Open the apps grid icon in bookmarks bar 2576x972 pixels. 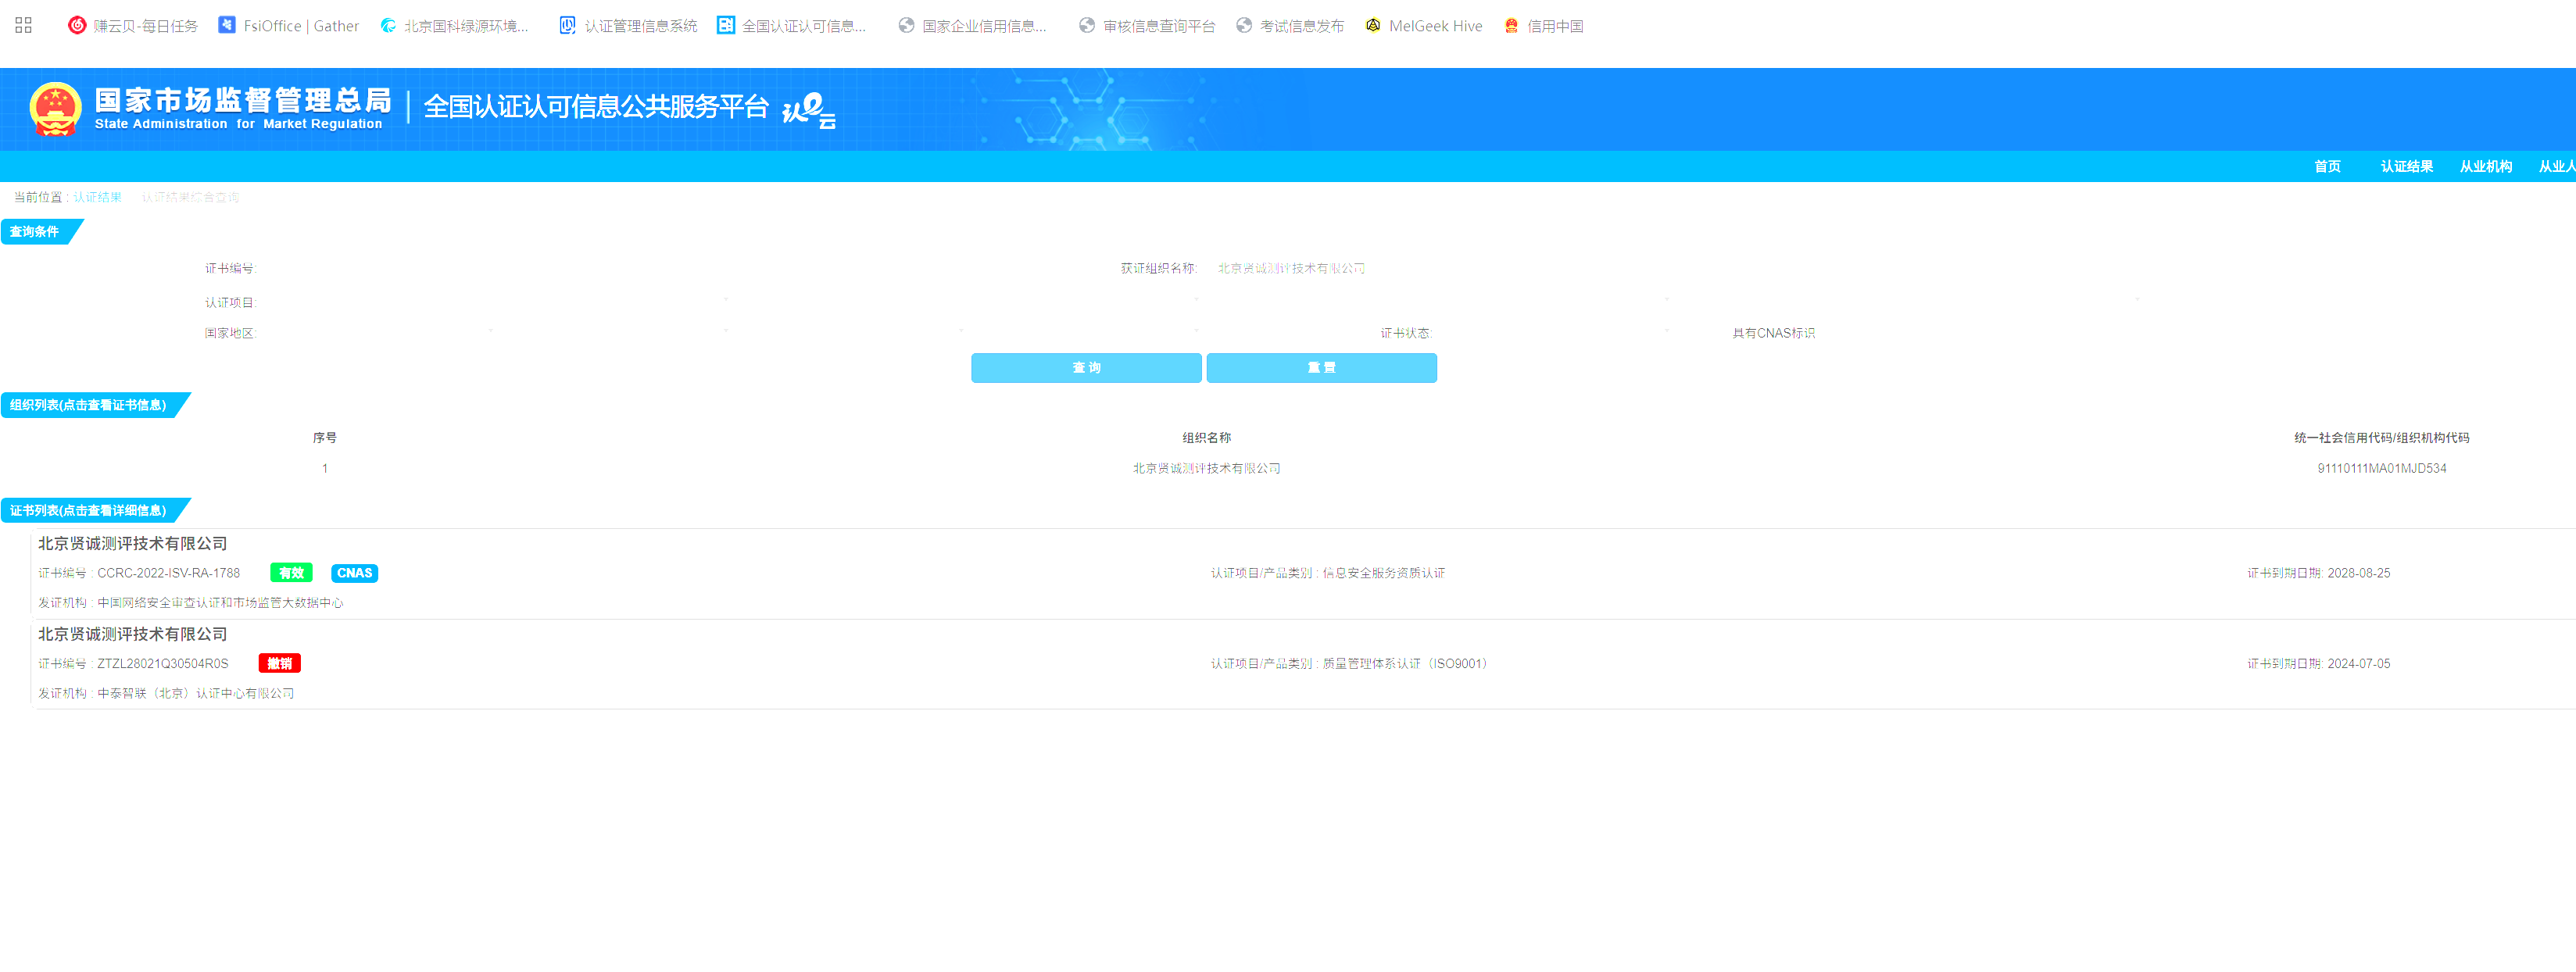click(23, 25)
